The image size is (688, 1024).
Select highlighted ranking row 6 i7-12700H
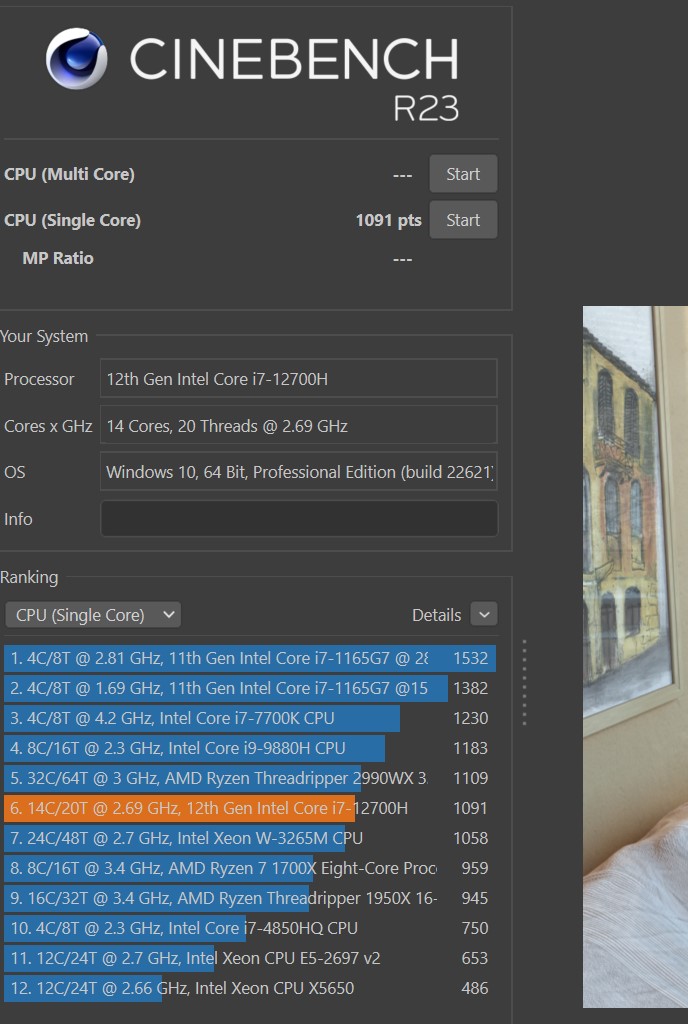(250, 808)
